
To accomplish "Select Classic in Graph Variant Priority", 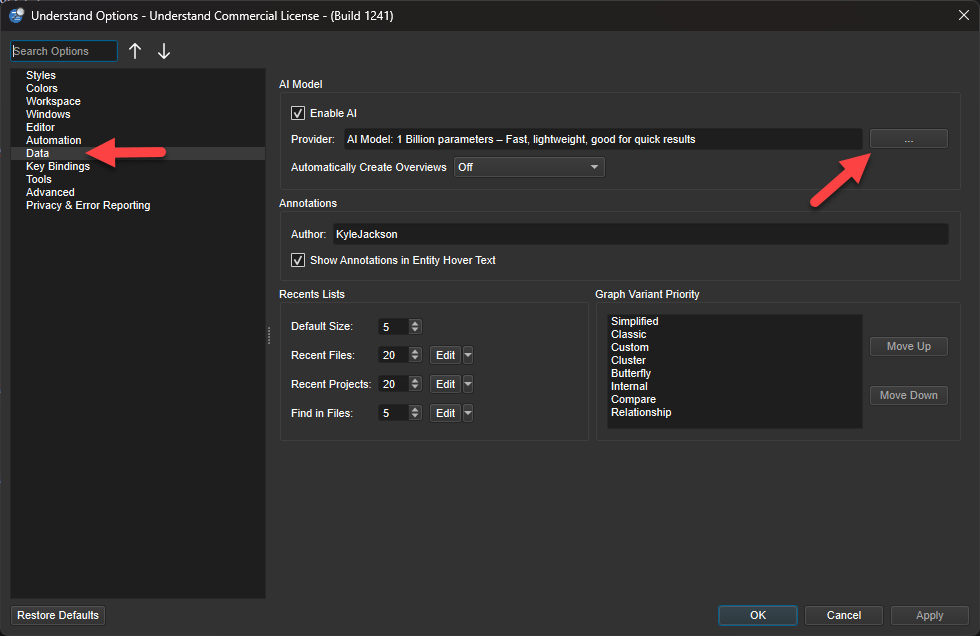I will [x=628, y=334].
